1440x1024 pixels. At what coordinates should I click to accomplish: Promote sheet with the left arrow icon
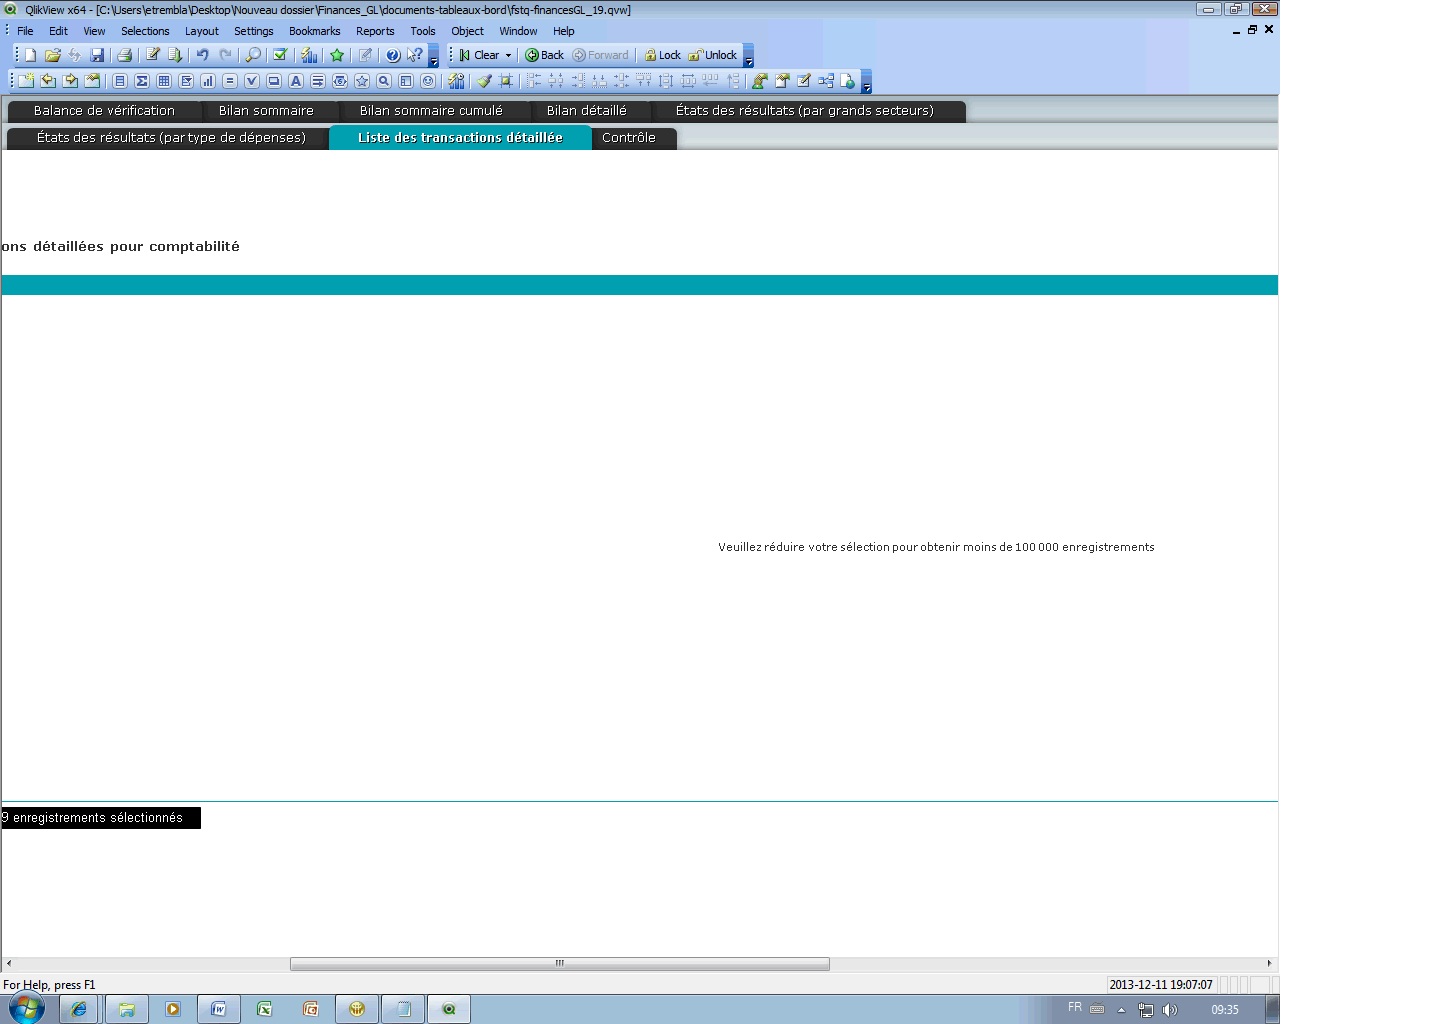[48, 81]
